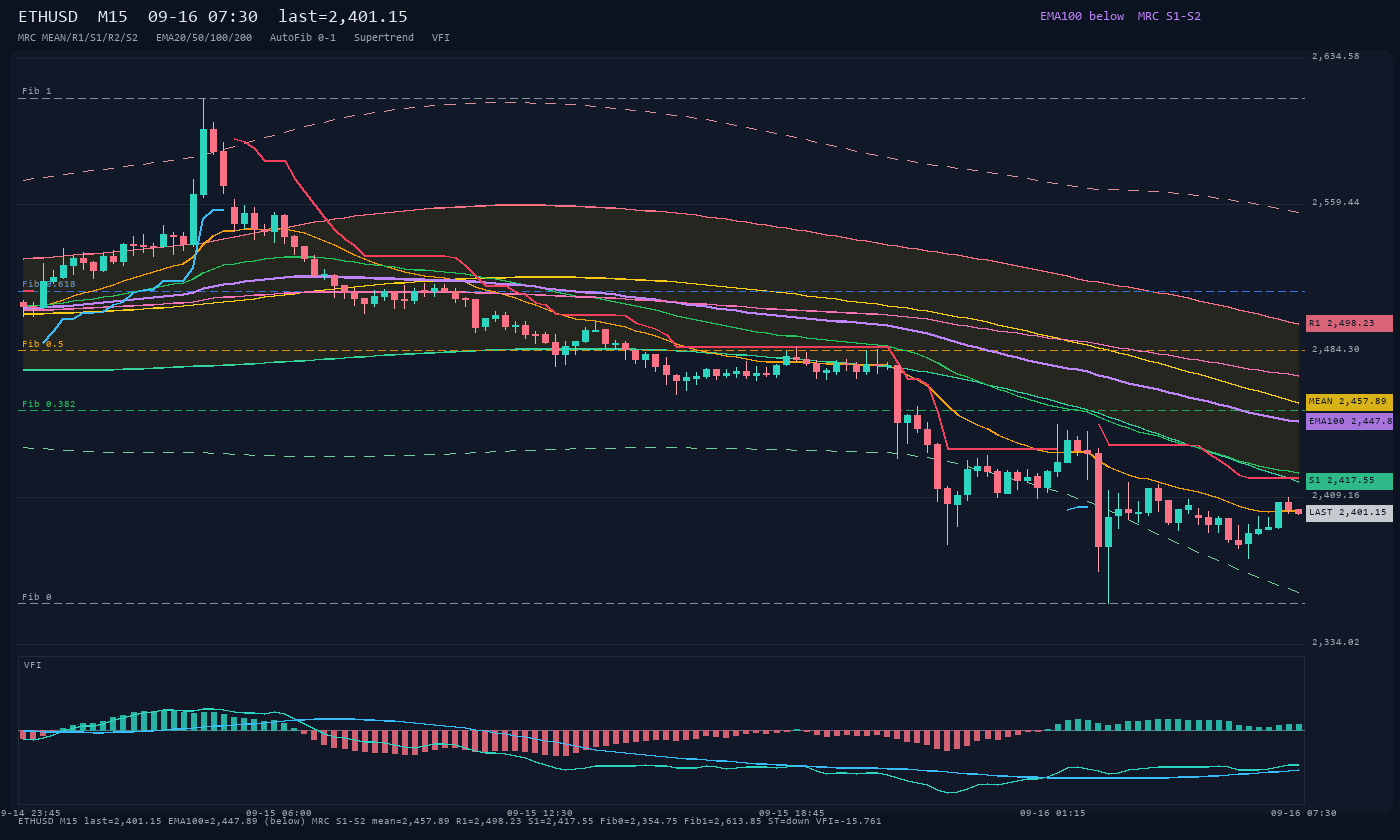Click the 2,484.30 price axis label
This screenshot has height=840, width=1400.
pos(1336,349)
